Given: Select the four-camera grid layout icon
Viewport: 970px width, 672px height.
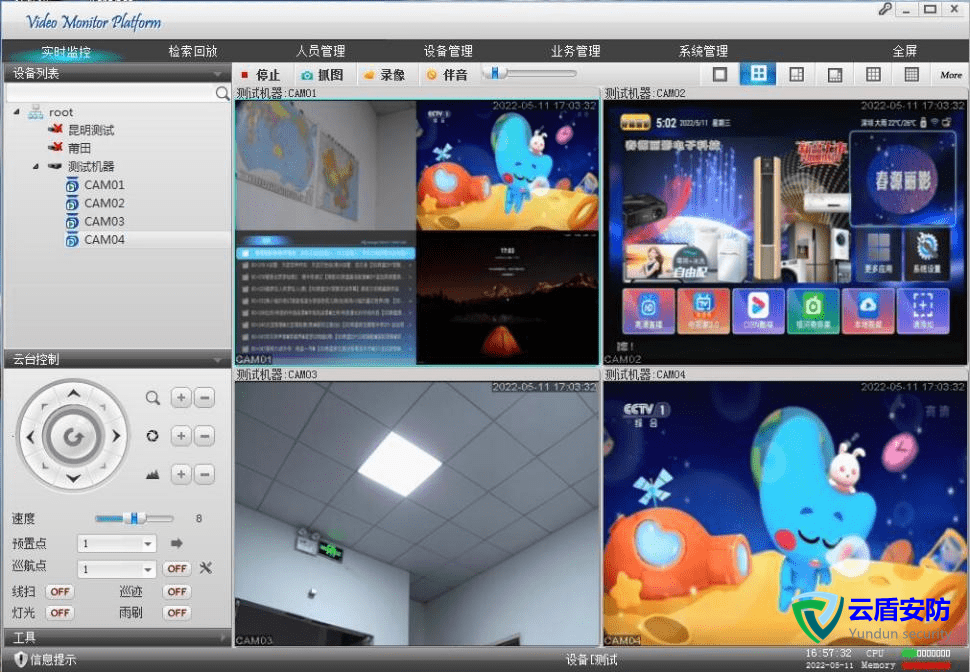Looking at the screenshot, I should coord(758,75).
